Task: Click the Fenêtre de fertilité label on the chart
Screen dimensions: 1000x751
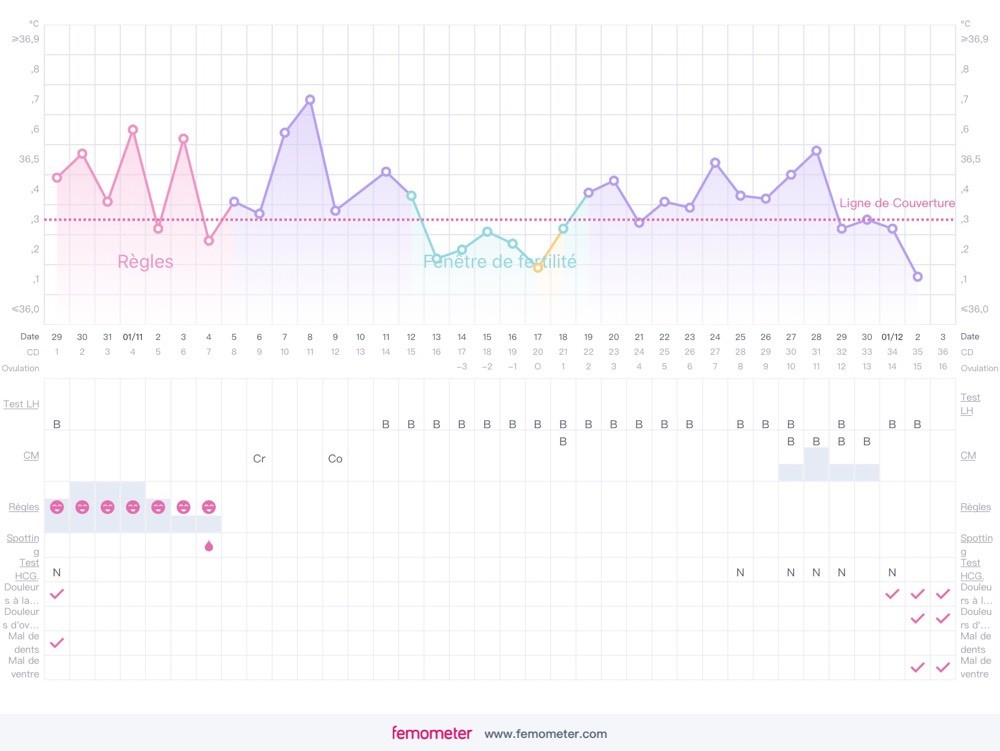Action: 499,262
